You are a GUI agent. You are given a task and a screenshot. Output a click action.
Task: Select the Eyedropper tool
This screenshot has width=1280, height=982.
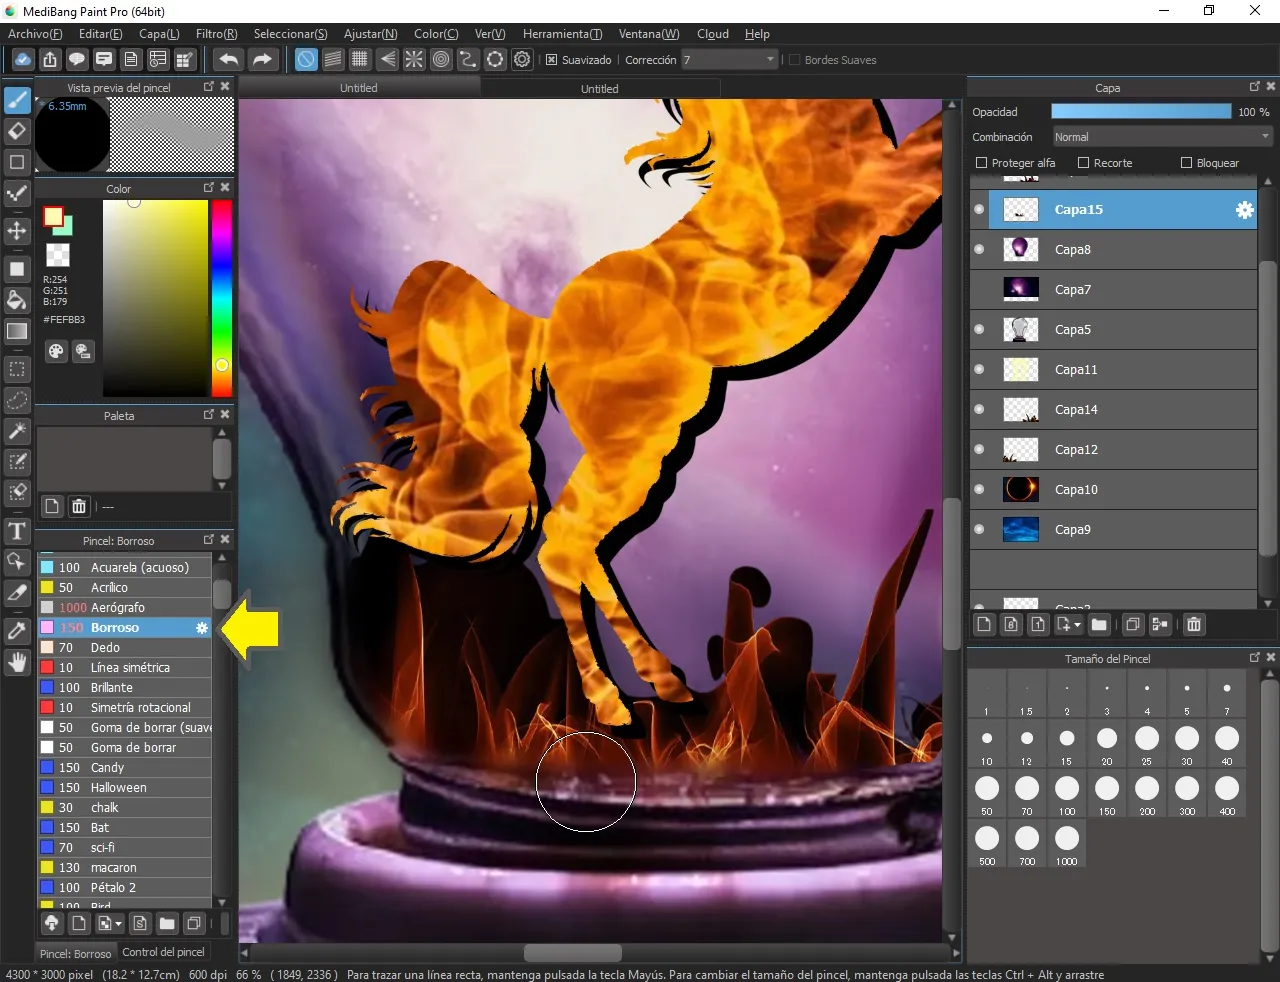[x=17, y=631]
